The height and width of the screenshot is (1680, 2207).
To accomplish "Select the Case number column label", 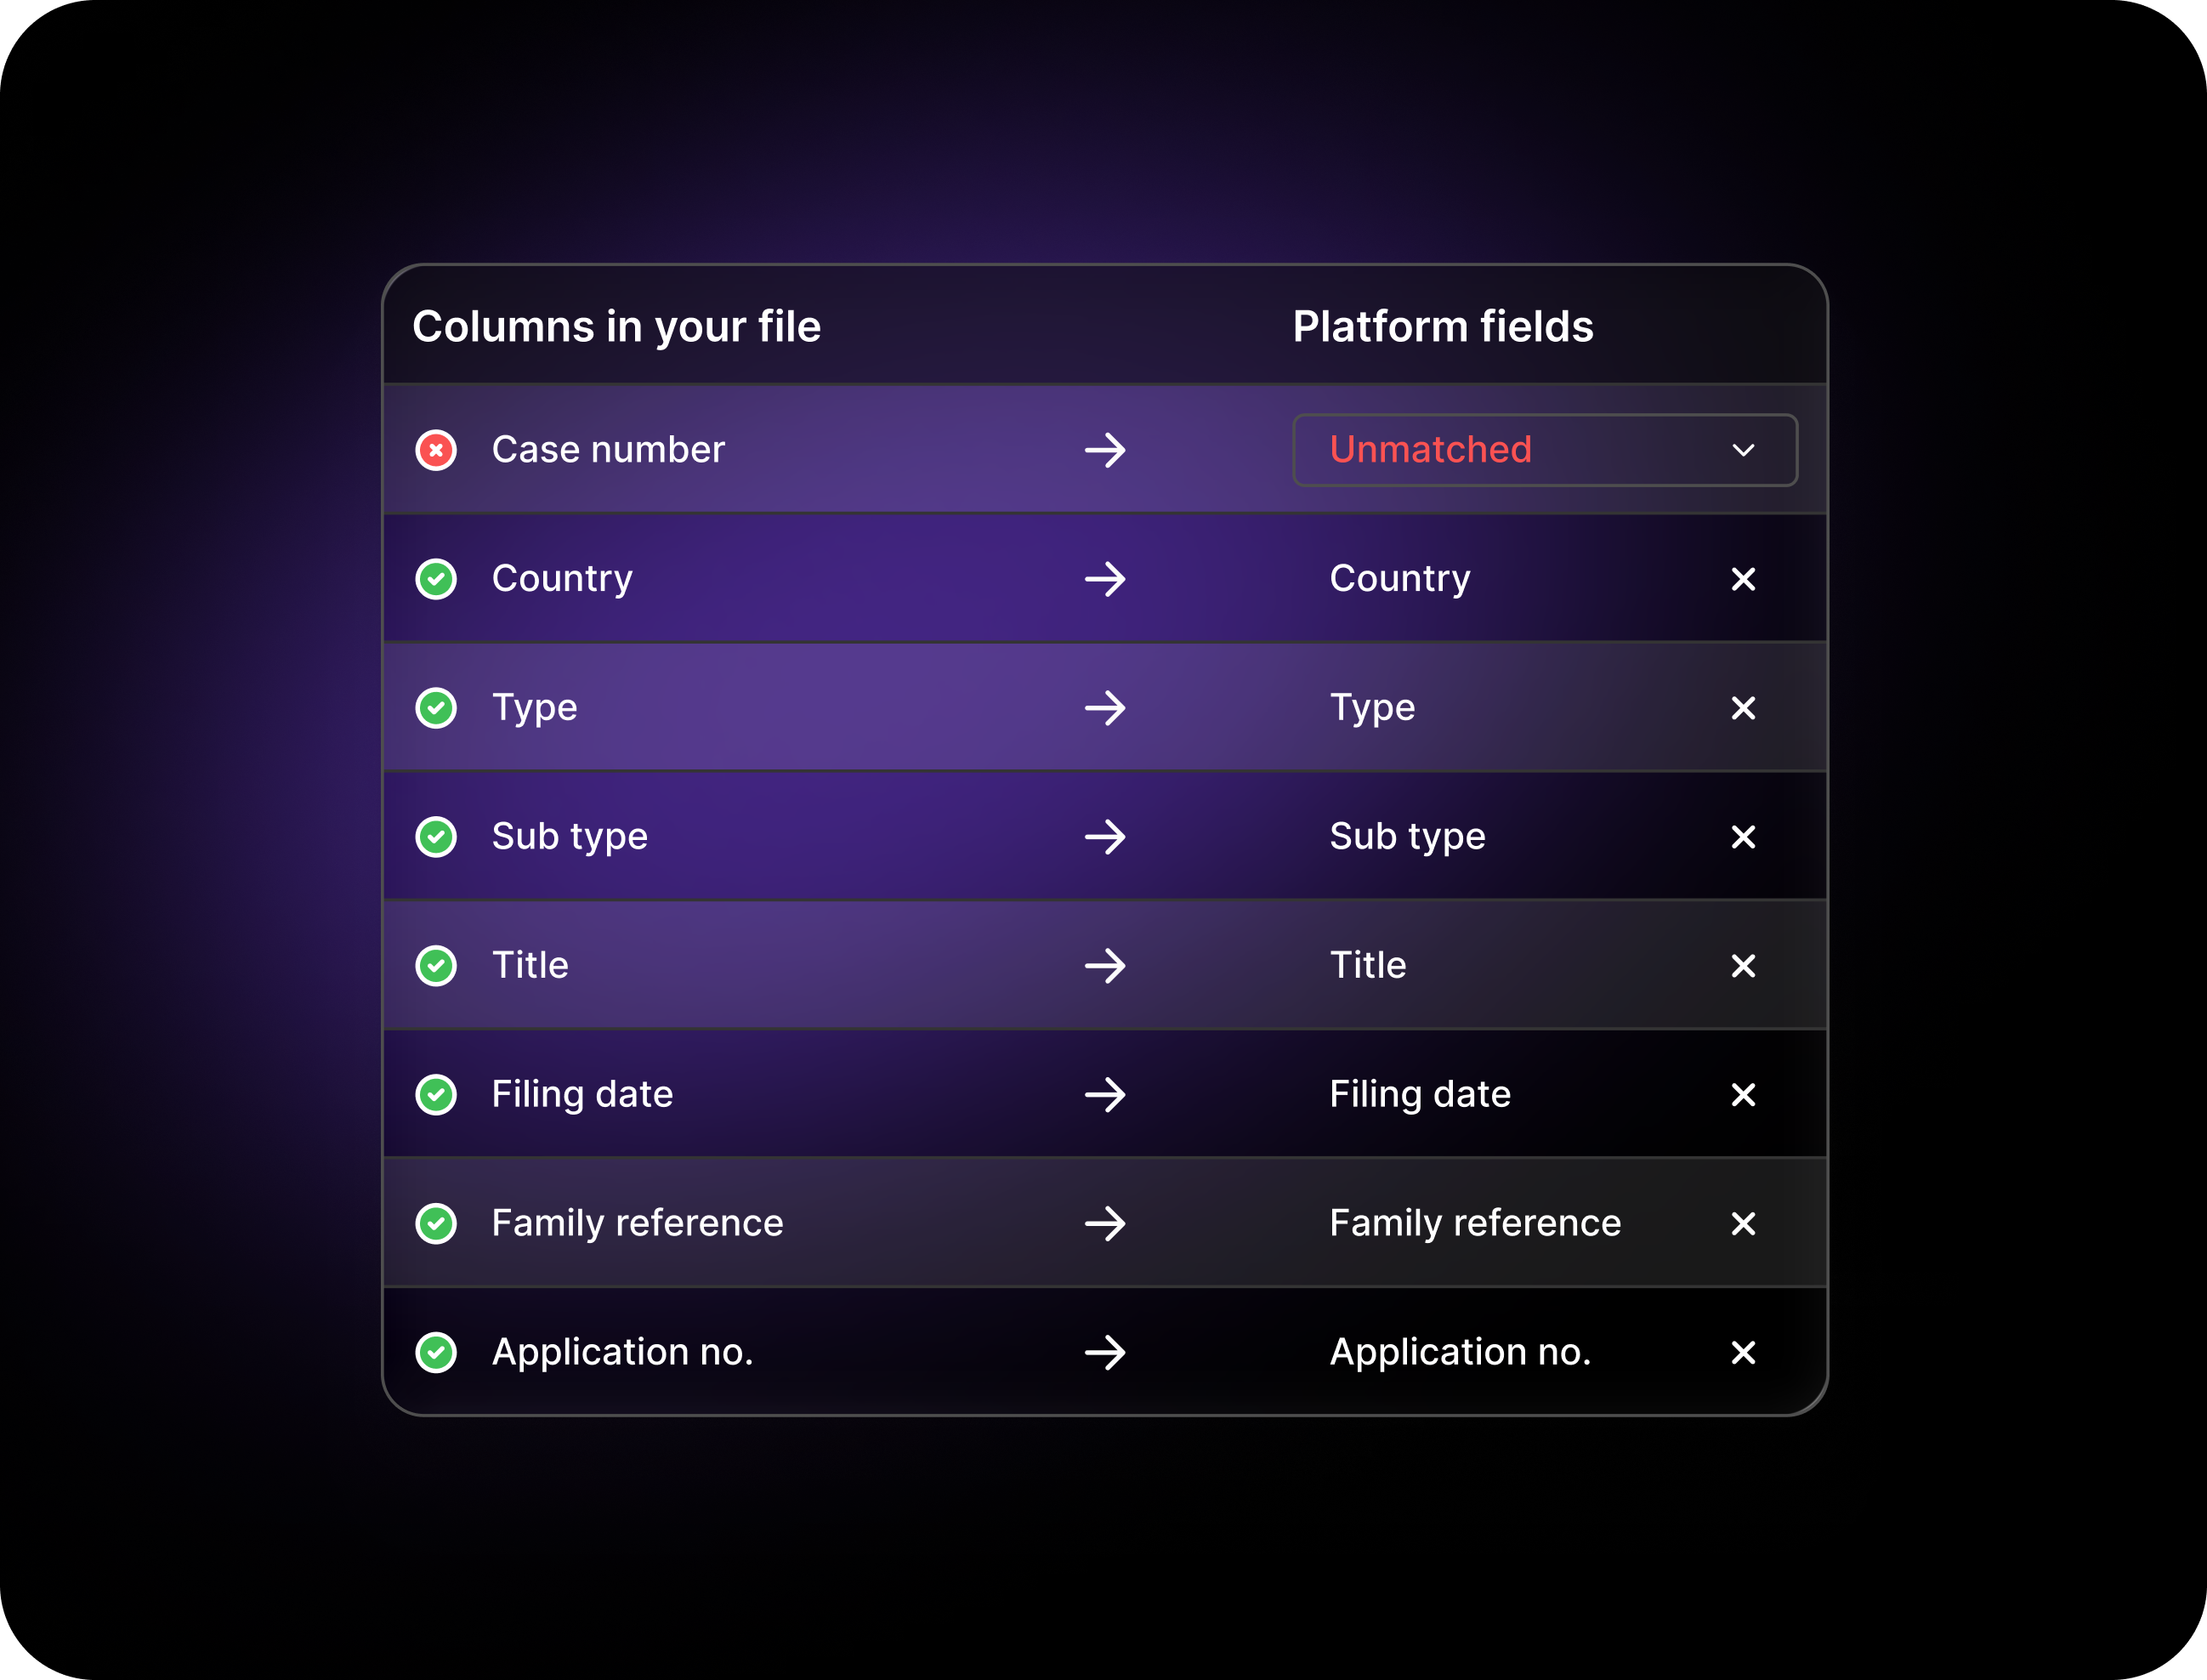I will point(608,450).
